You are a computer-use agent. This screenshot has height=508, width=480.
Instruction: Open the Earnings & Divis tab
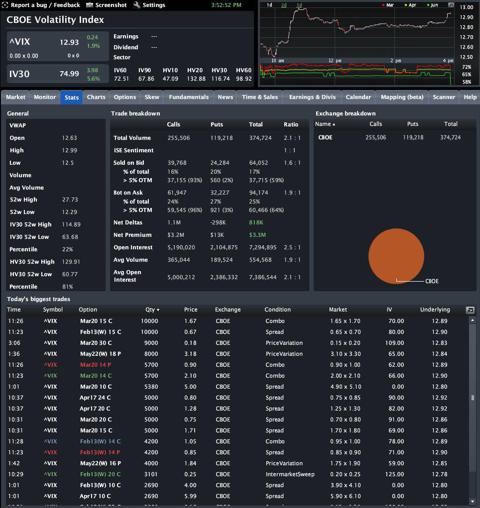pyautogui.click(x=312, y=97)
